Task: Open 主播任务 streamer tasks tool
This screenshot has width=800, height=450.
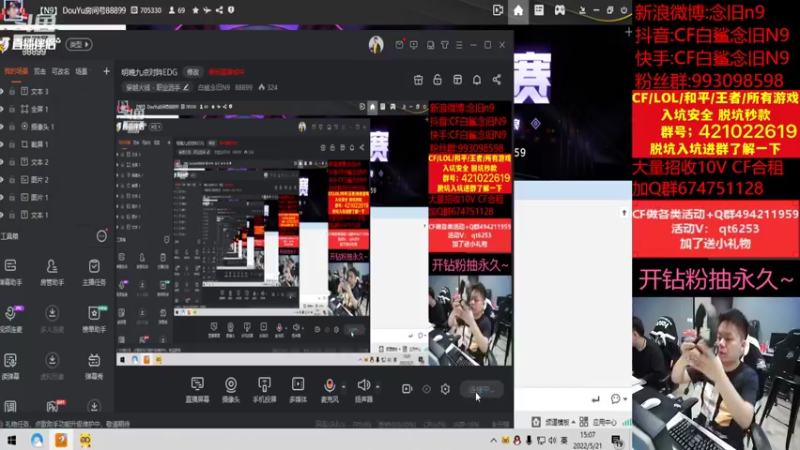Action: click(x=94, y=271)
